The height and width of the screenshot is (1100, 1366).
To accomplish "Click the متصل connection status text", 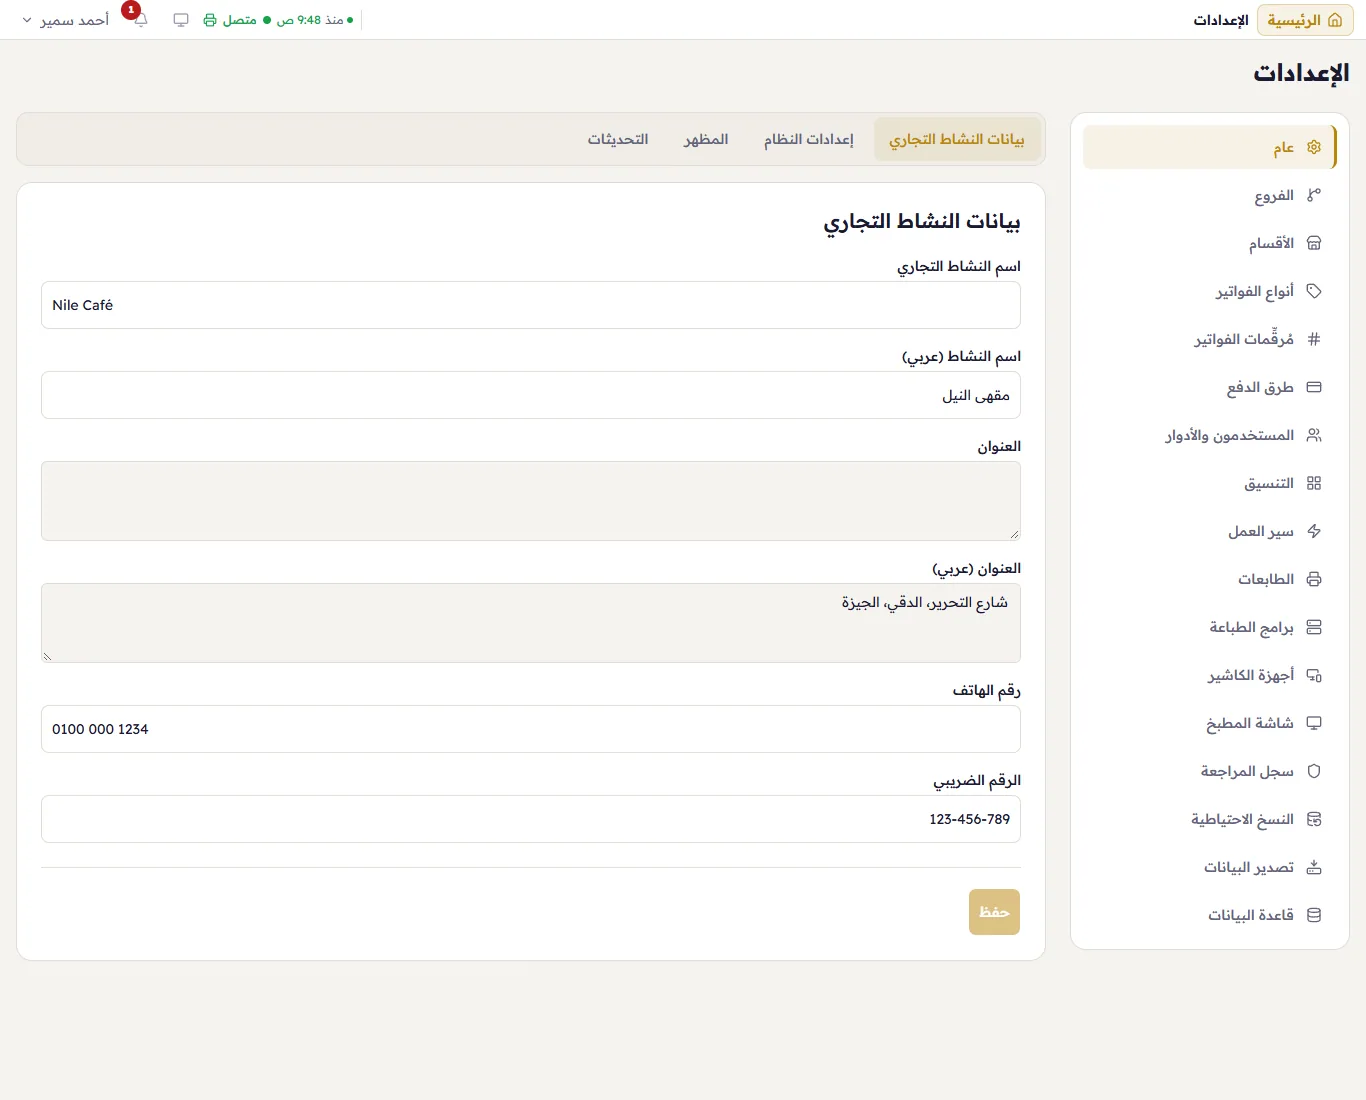I will coord(240,20).
